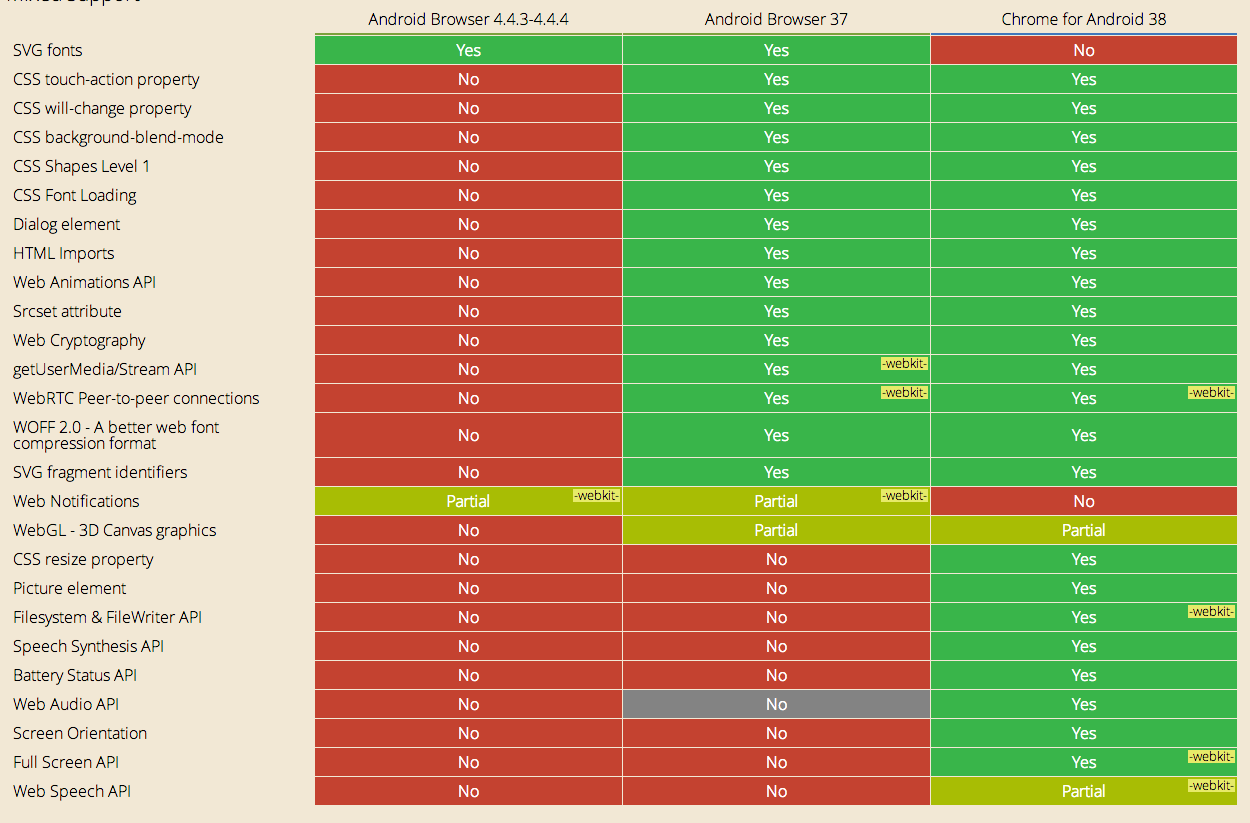The width and height of the screenshot is (1250, 823).
Task: Click the Chrome for Android 38 column header
Action: 1084,19
